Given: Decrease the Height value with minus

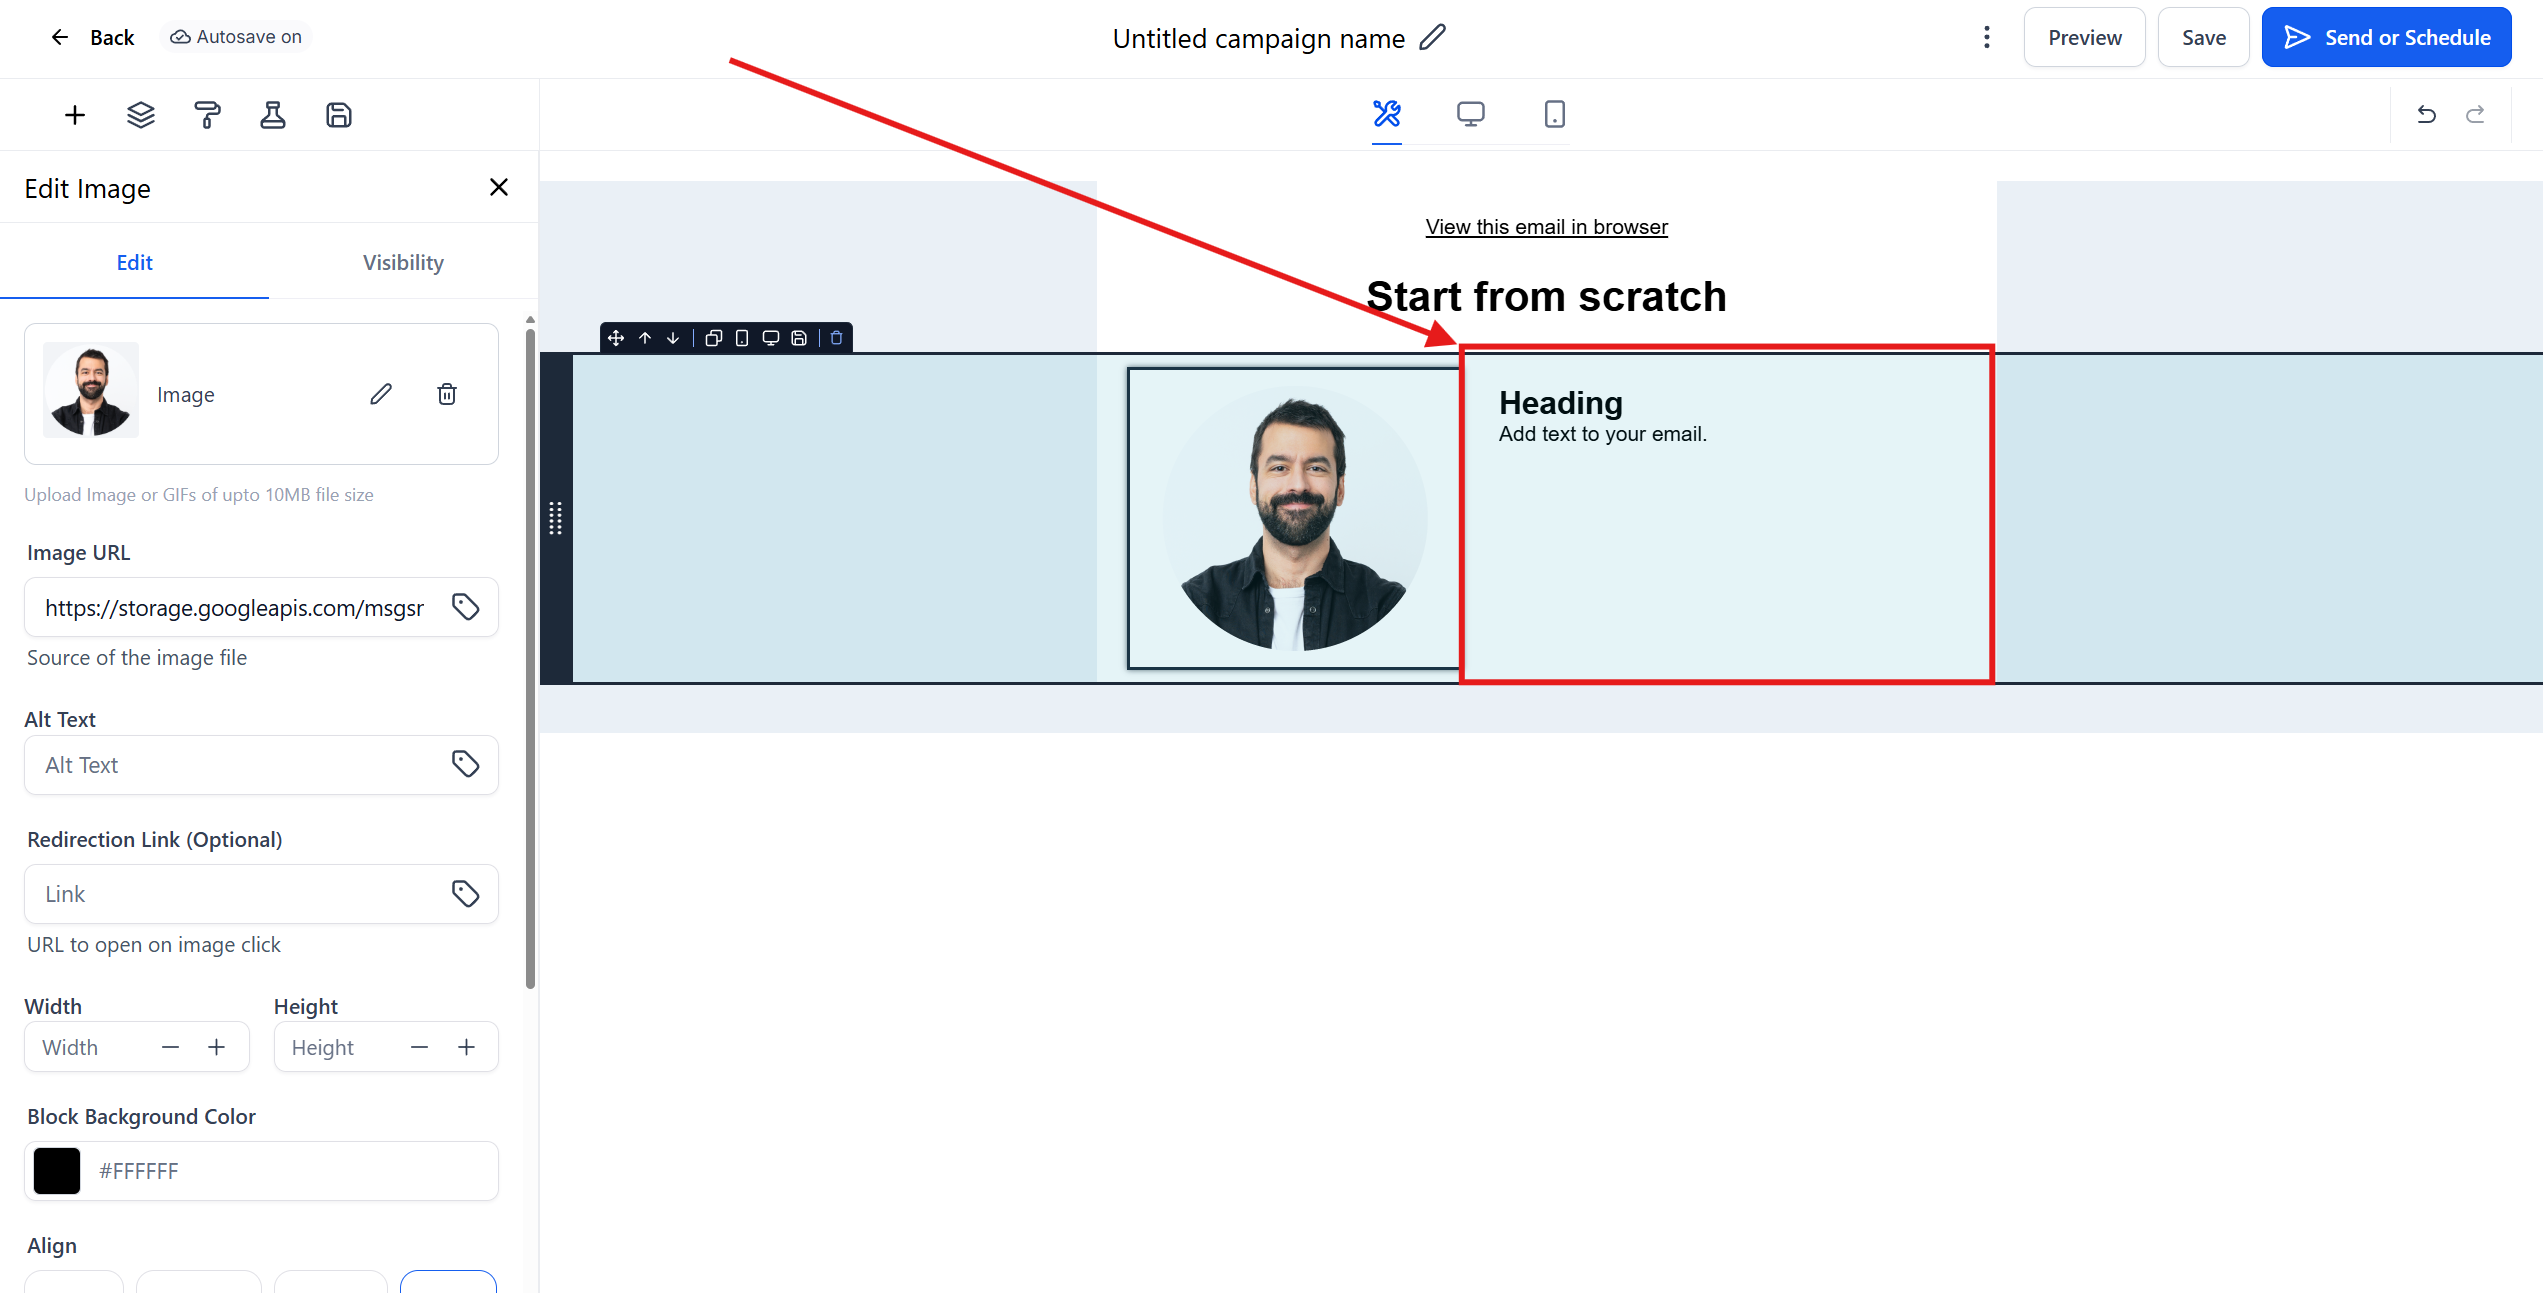Looking at the screenshot, I should [419, 1047].
